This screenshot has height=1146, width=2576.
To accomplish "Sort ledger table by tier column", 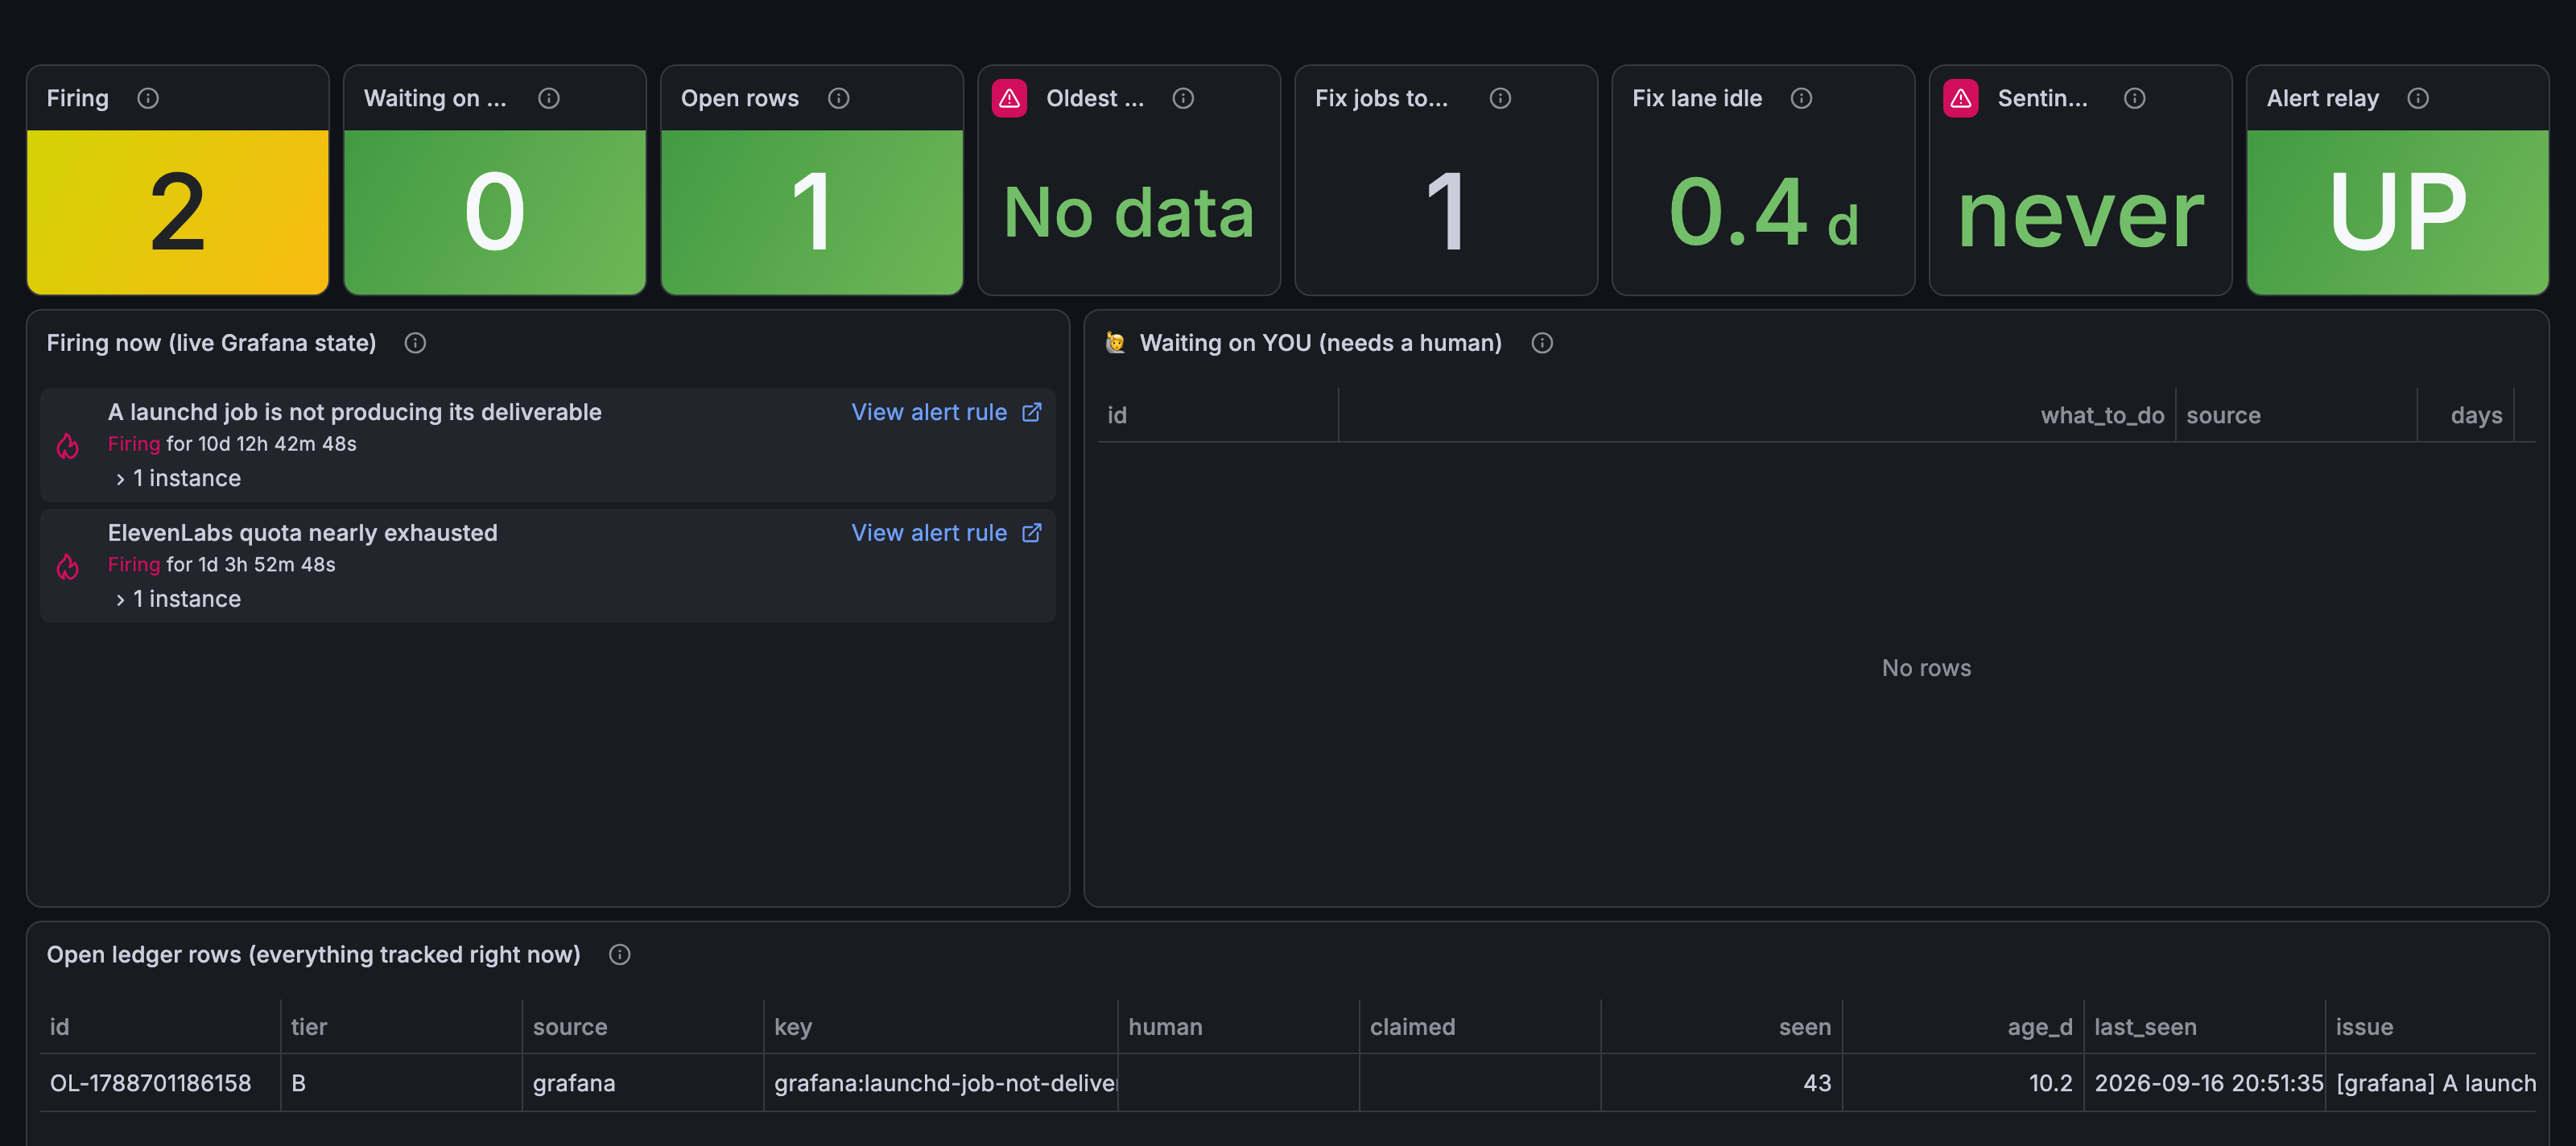I will pos(309,1027).
